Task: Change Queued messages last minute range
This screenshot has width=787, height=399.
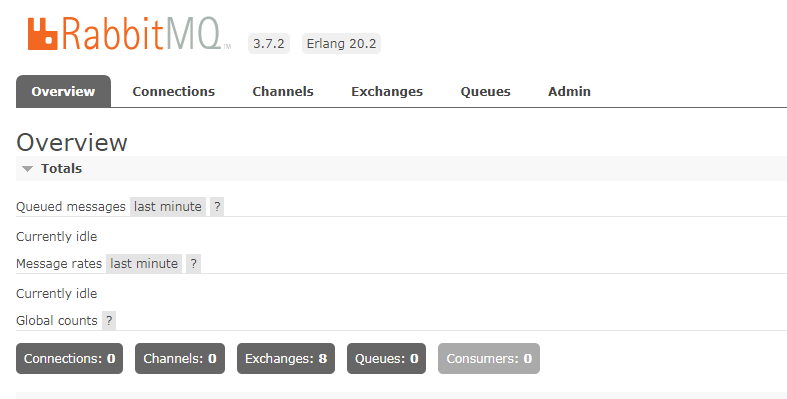Action: pyautogui.click(x=168, y=206)
